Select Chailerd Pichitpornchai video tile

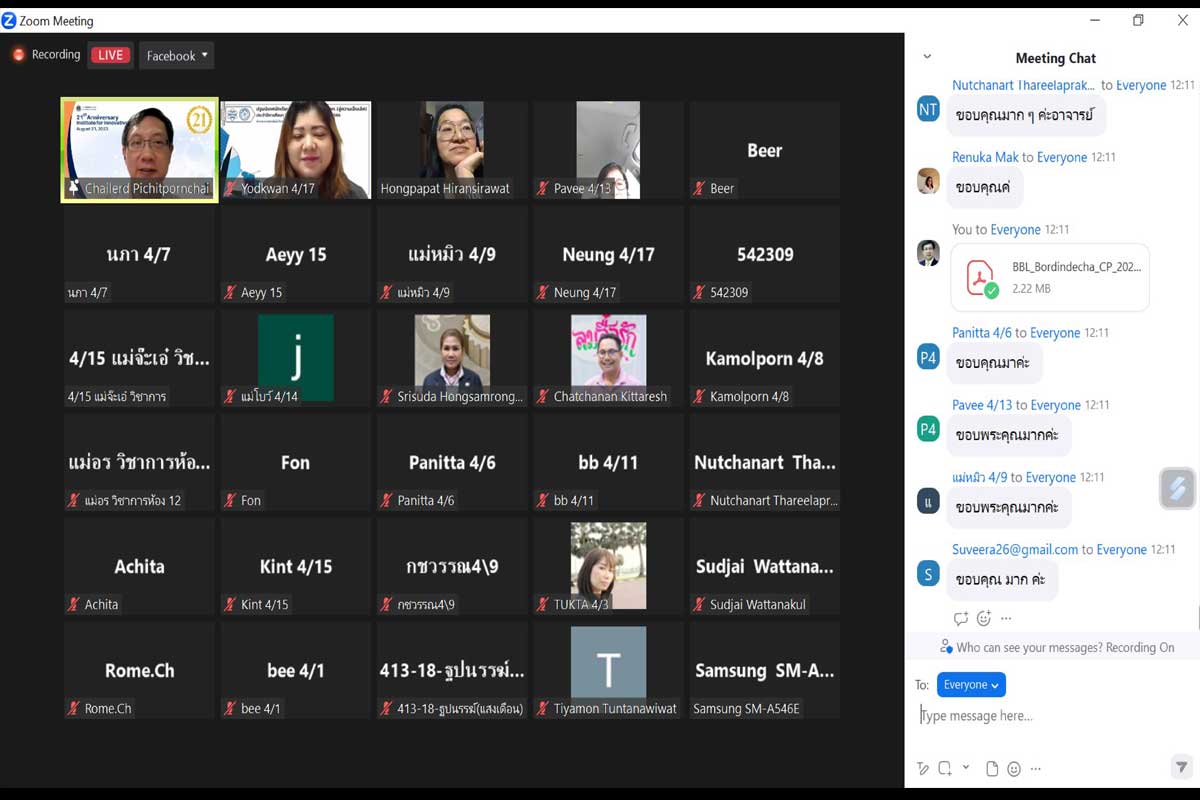click(140, 150)
